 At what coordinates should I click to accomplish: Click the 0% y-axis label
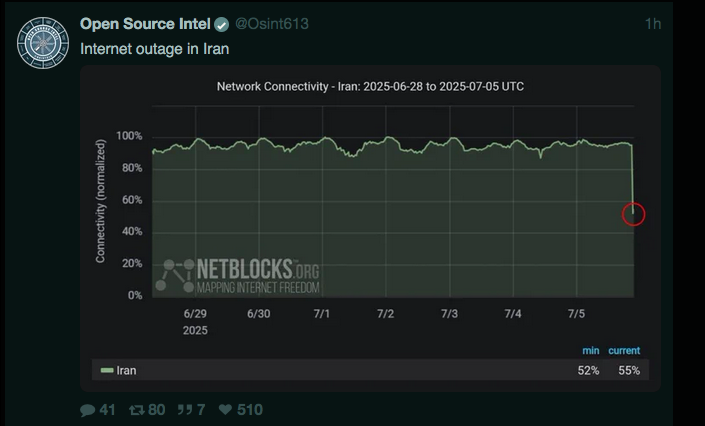click(135, 296)
